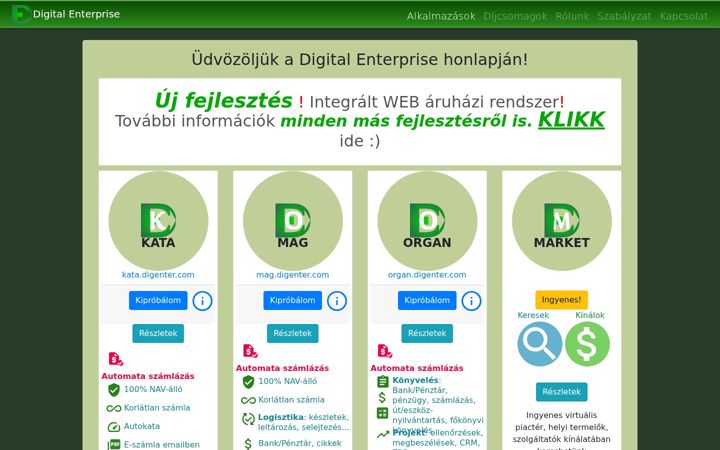The height and width of the screenshot is (450, 720).
Task: Click the Autokata text
Action: pos(142,426)
